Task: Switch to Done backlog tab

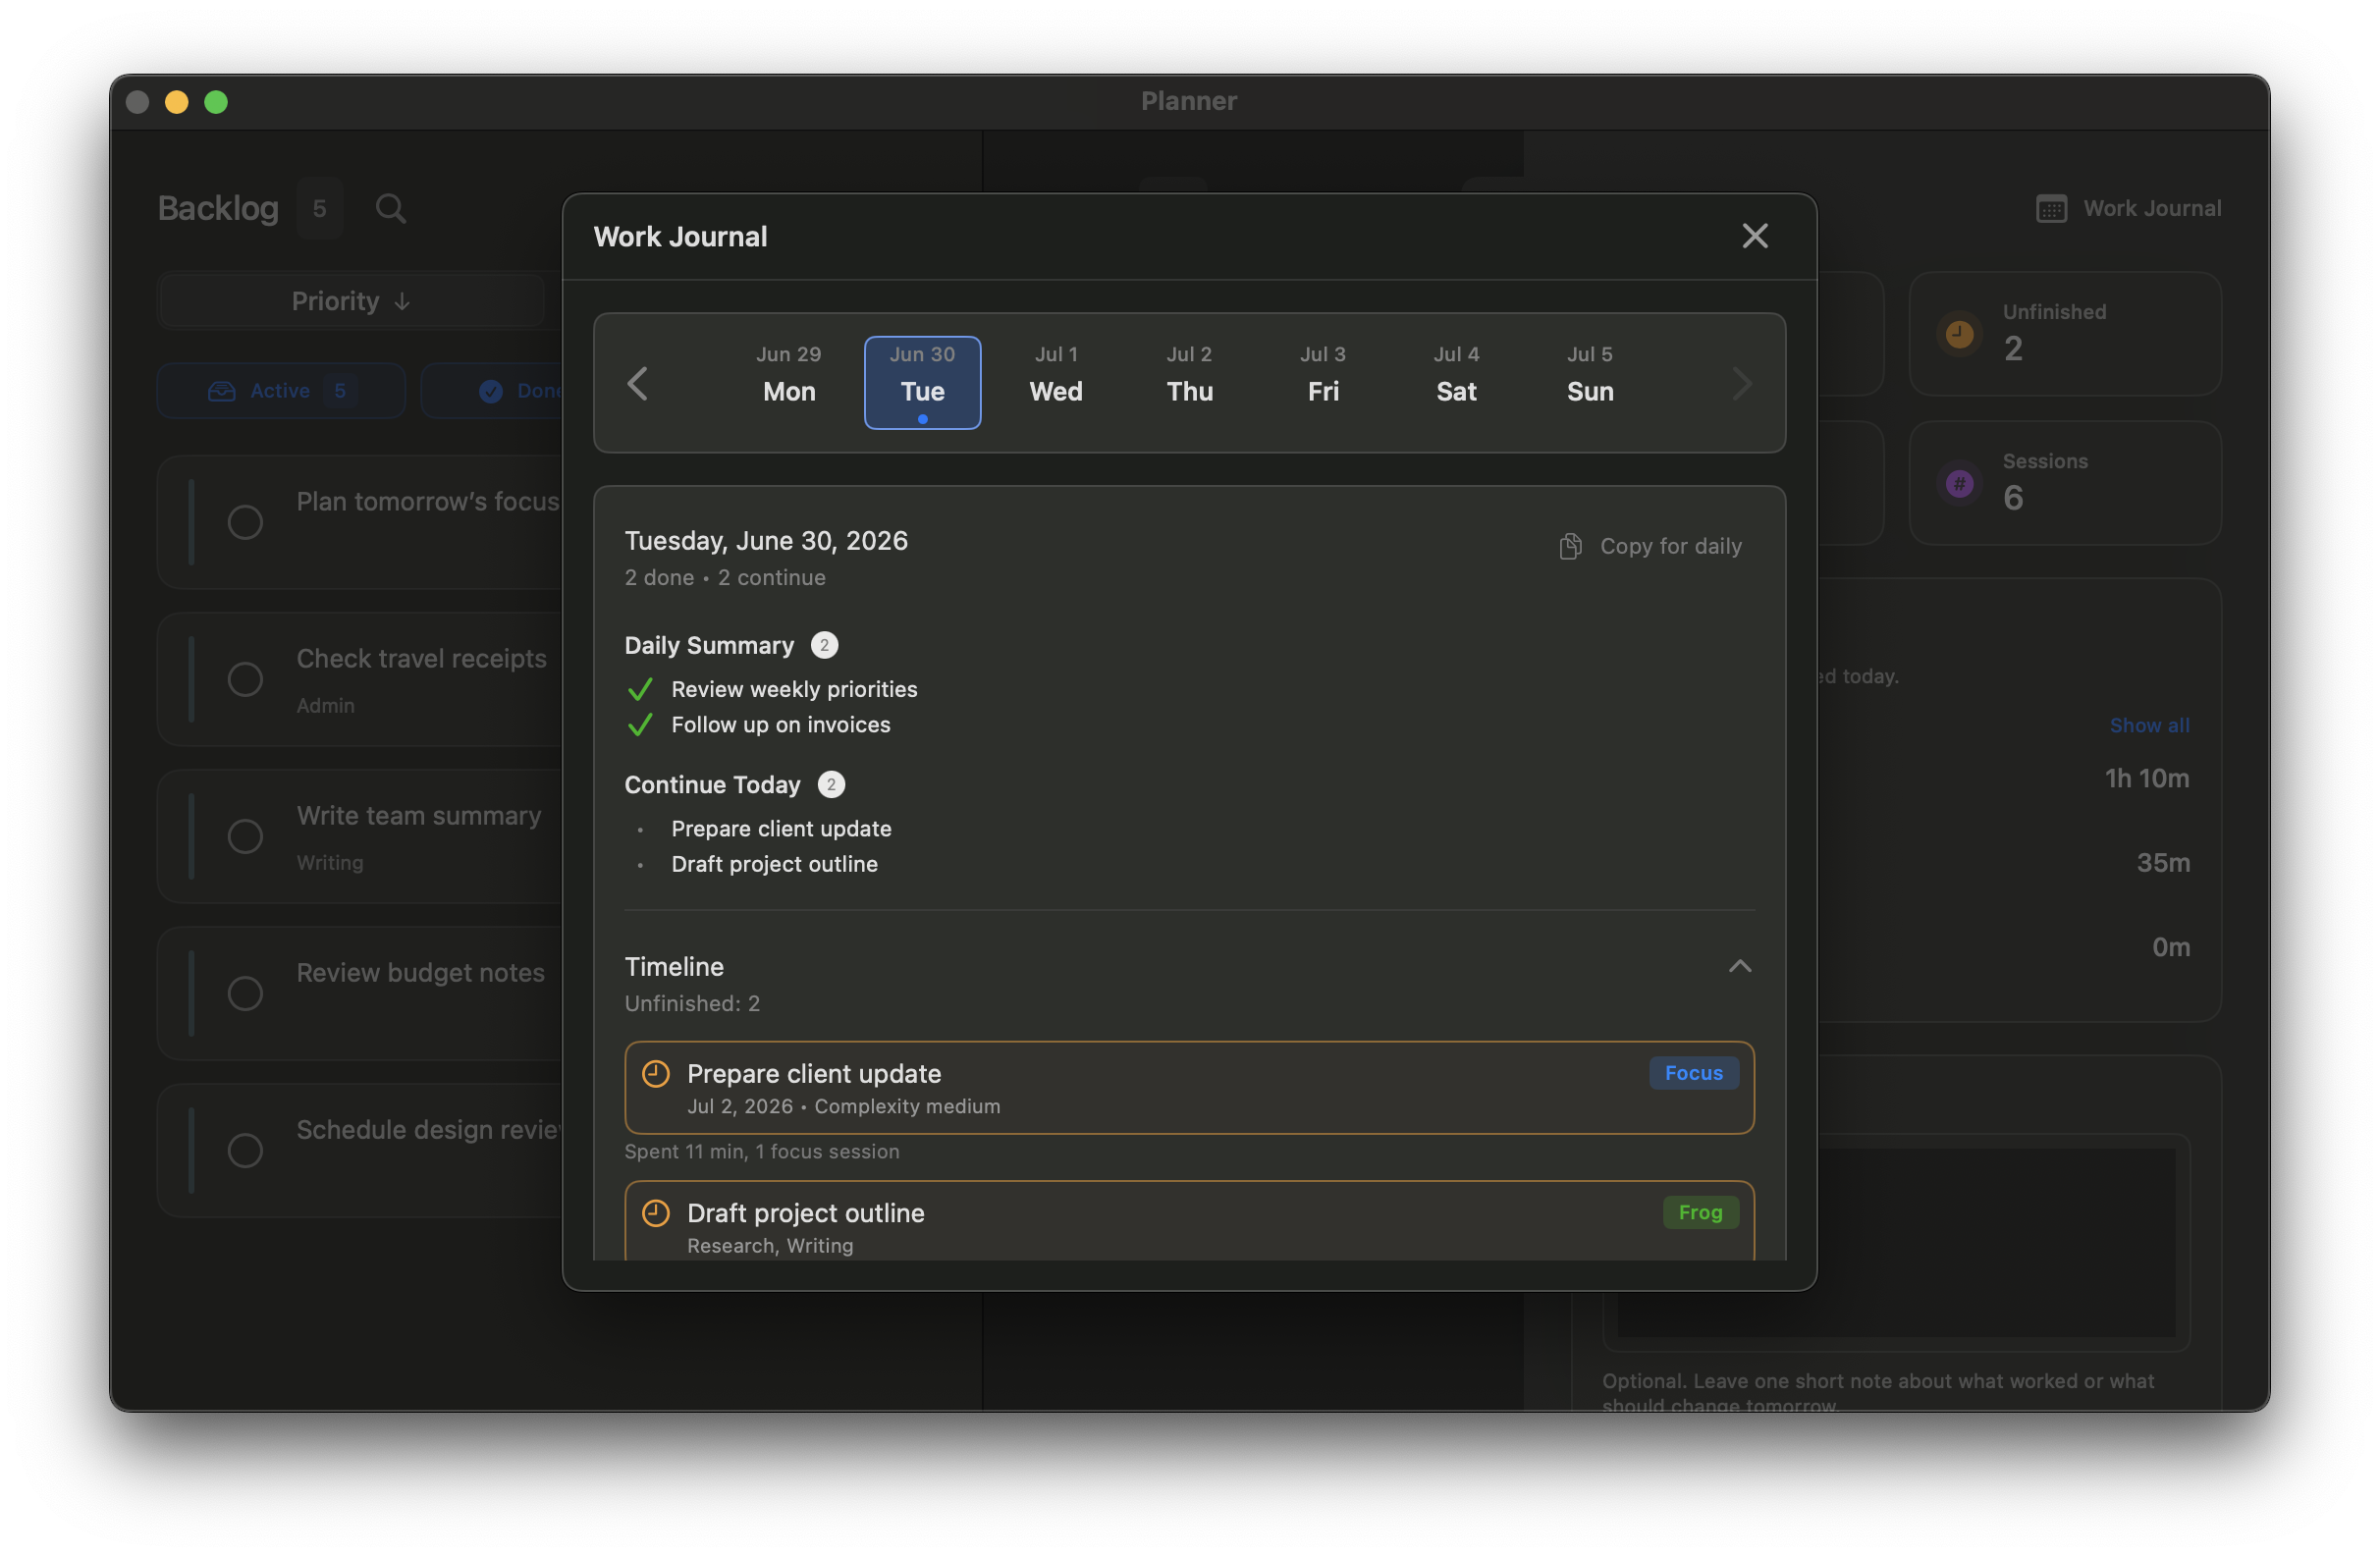Action: [492, 391]
